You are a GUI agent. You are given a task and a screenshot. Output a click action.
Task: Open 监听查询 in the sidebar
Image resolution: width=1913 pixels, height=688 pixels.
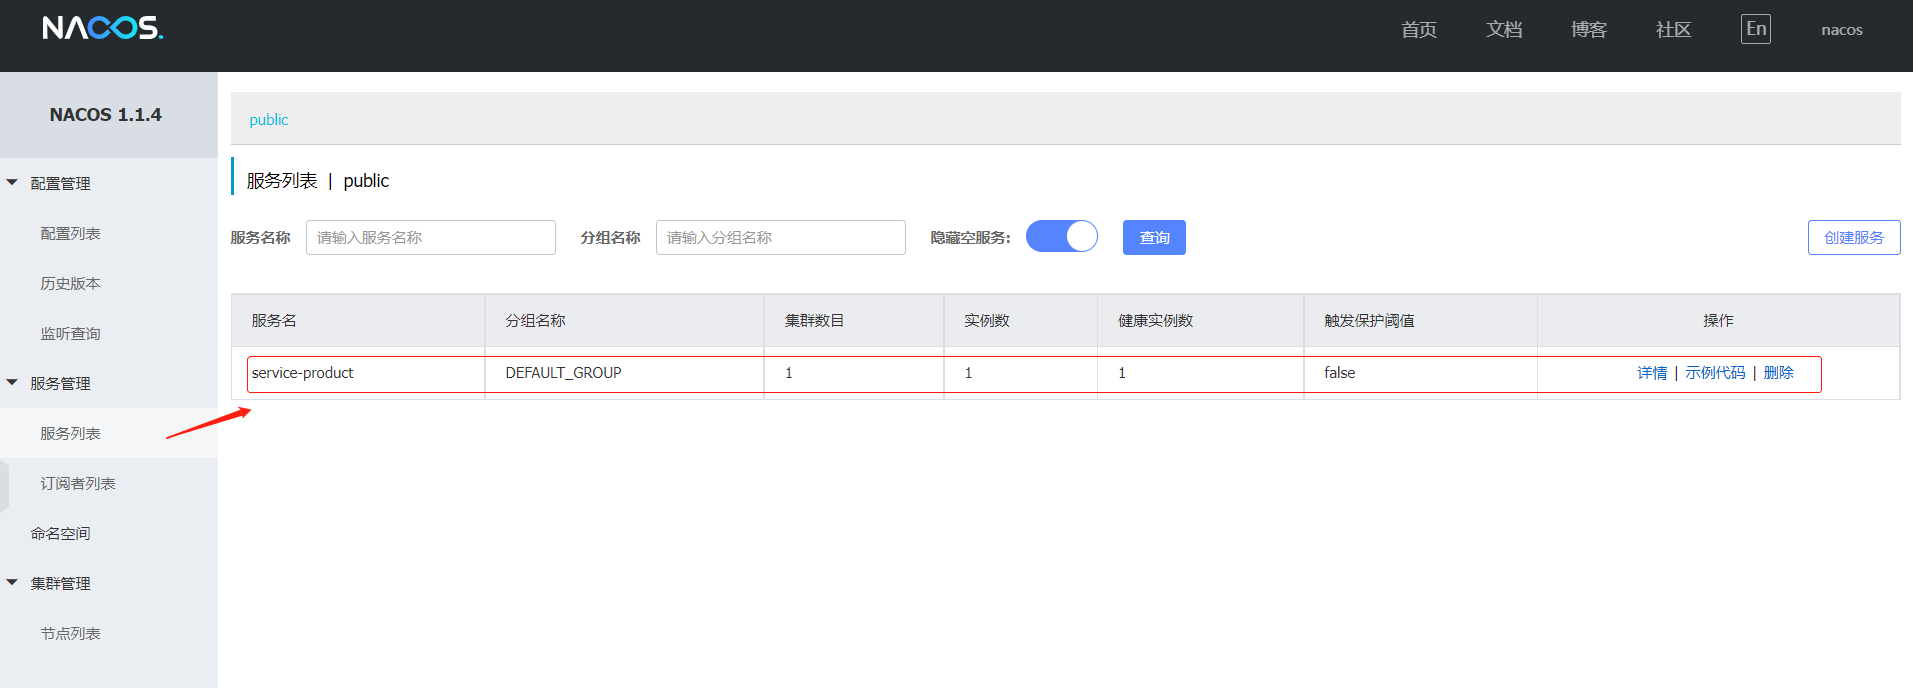[70, 333]
